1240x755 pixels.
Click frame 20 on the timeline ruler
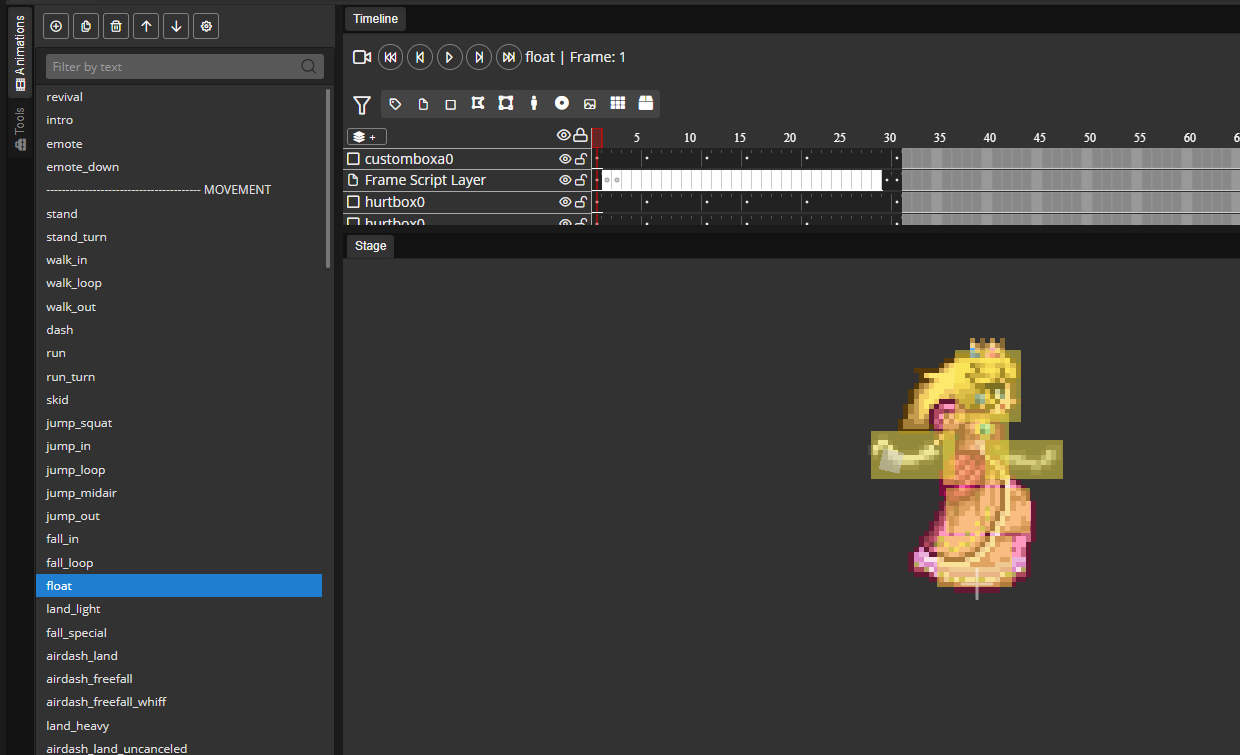click(x=790, y=137)
